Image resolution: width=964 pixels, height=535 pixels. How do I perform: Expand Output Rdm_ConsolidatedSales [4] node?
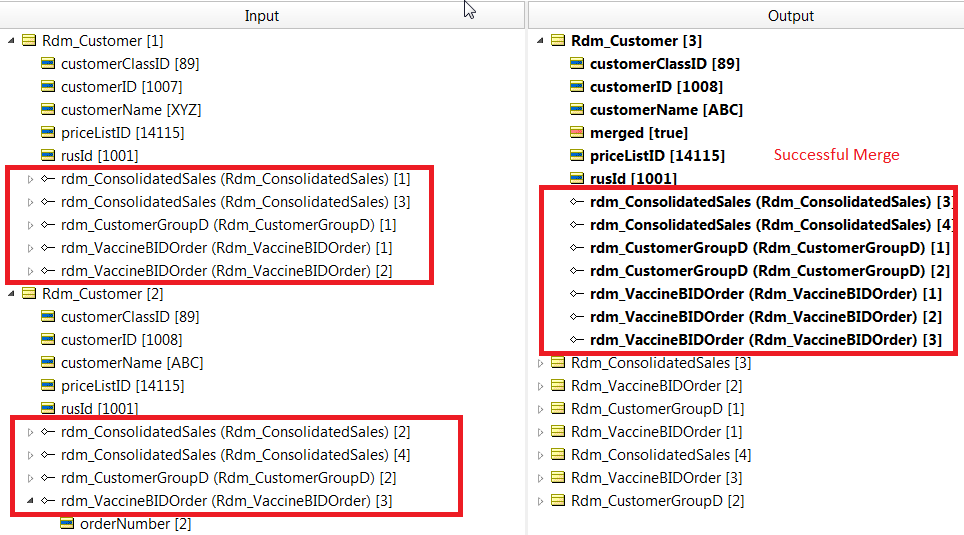click(x=540, y=455)
